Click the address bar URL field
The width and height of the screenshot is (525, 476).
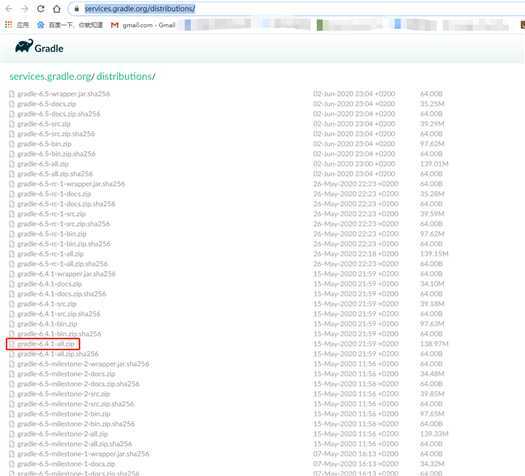pyautogui.click(x=295, y=9)
